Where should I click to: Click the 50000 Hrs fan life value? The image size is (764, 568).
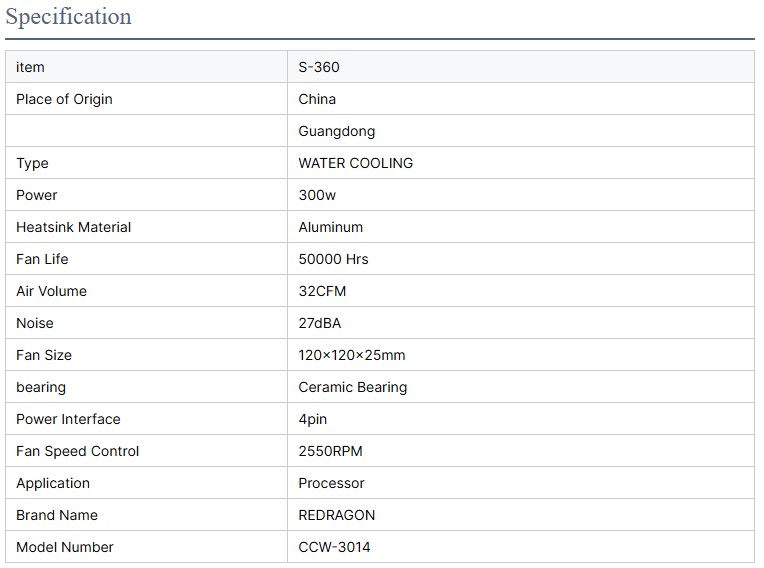(333, 259)
